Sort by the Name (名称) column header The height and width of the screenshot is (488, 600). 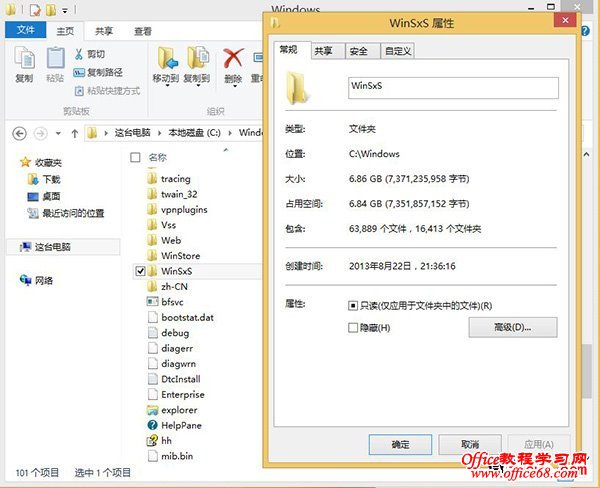point(158,157)
